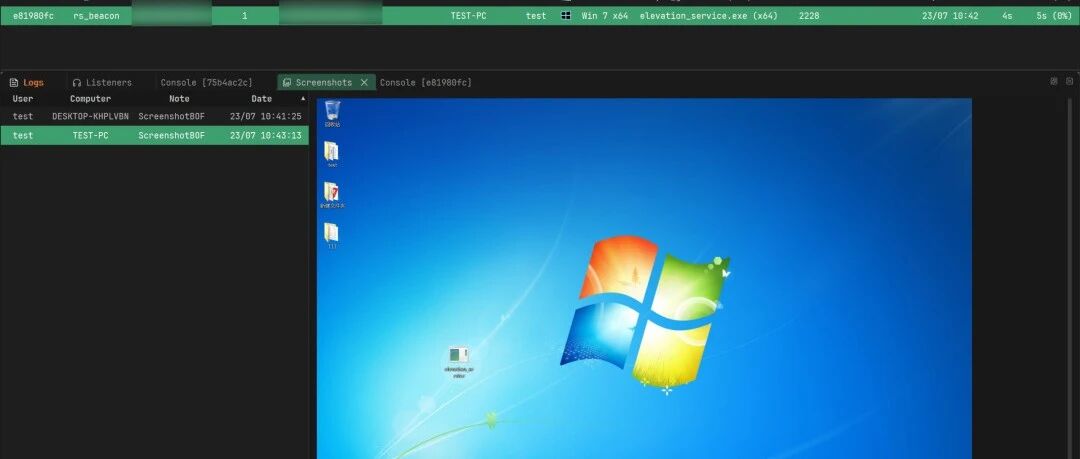Click PID 2228 in the session row

[x=809, y=15]
